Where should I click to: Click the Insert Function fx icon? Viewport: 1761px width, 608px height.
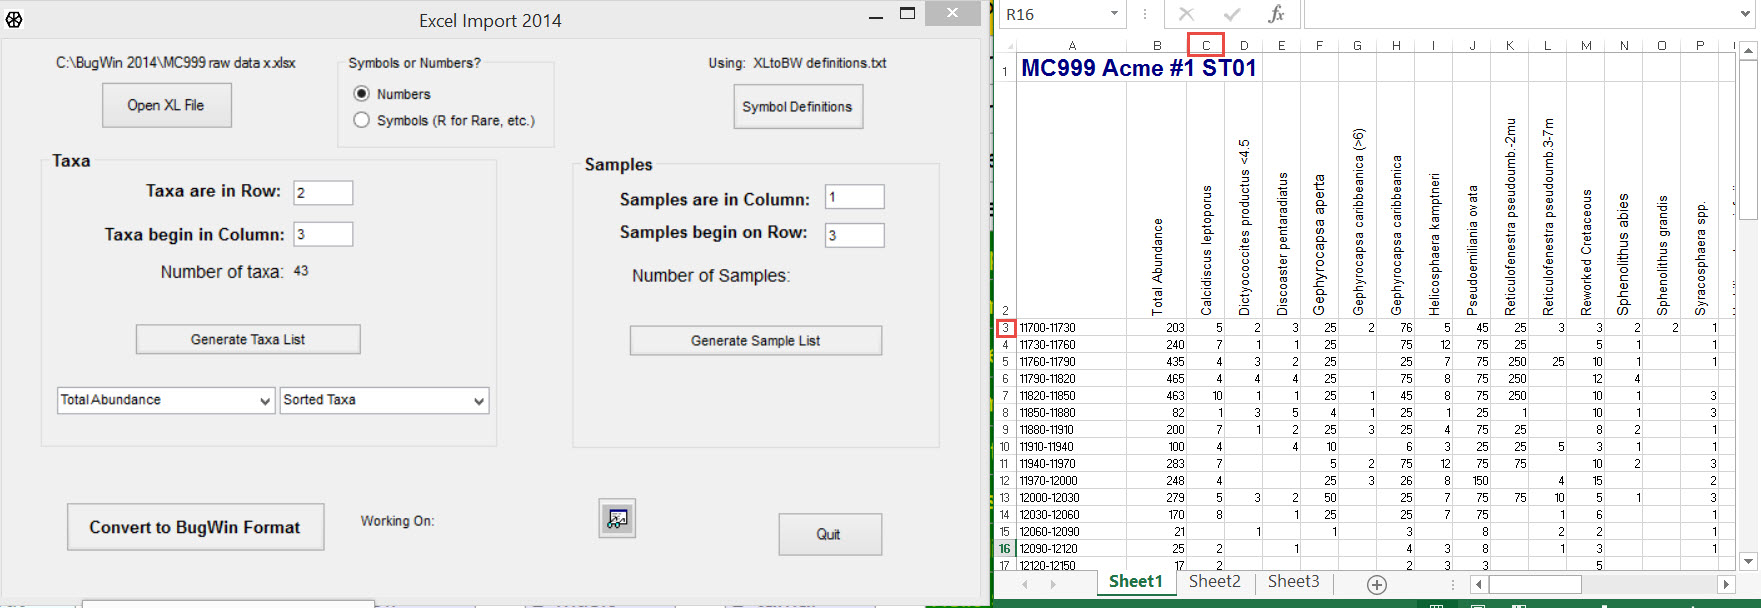coord(1276,14)
